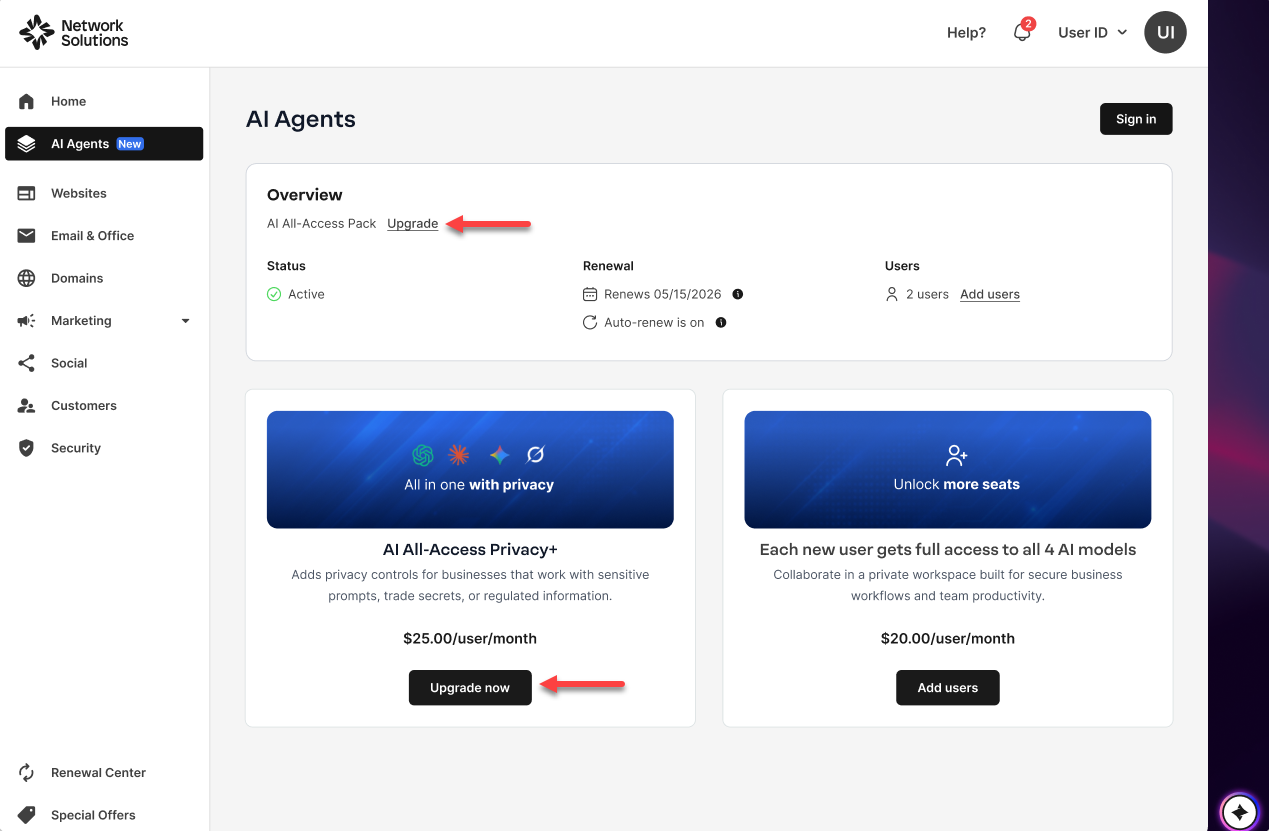Screen dimensions: 1269x831
Task: Click the All in one with privacy banner
Action: (470, 470)
